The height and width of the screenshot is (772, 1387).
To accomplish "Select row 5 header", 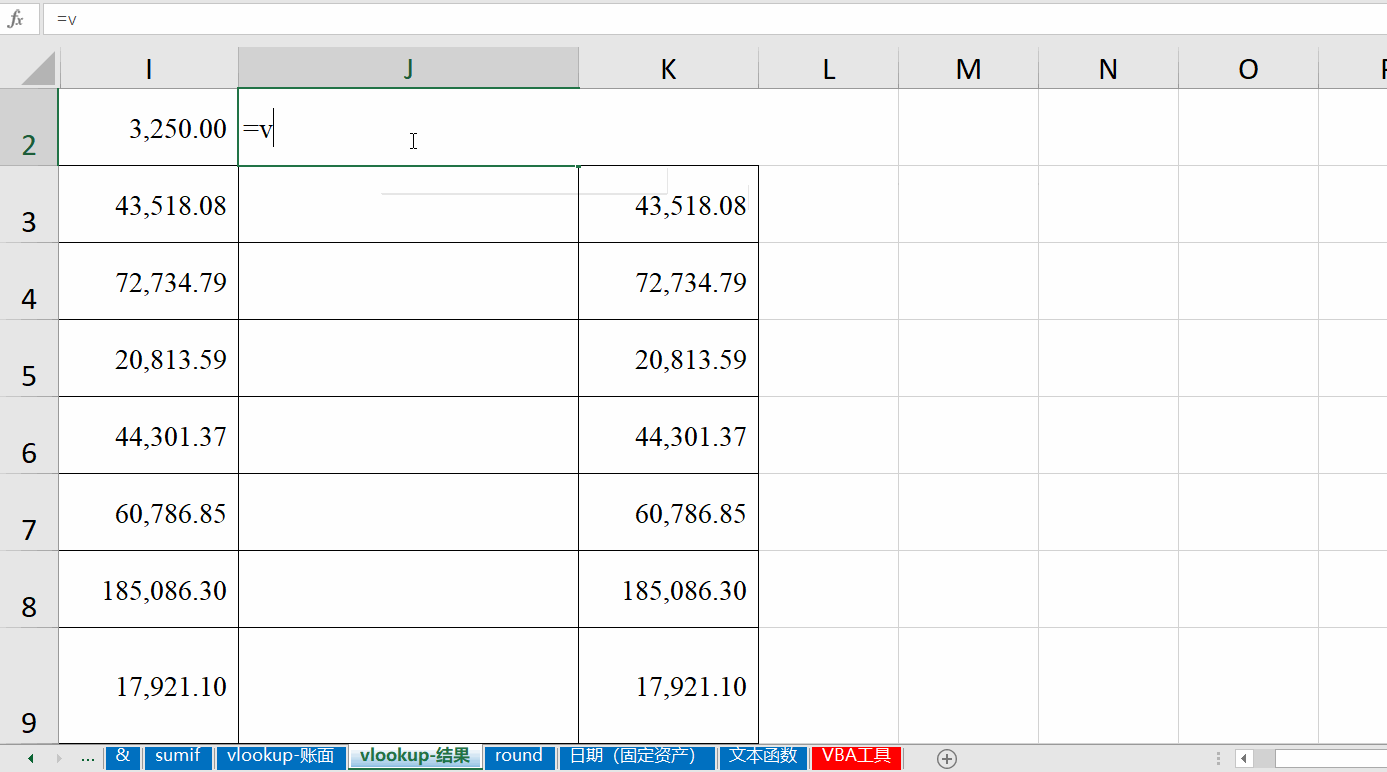I will (x=29, y=358).
